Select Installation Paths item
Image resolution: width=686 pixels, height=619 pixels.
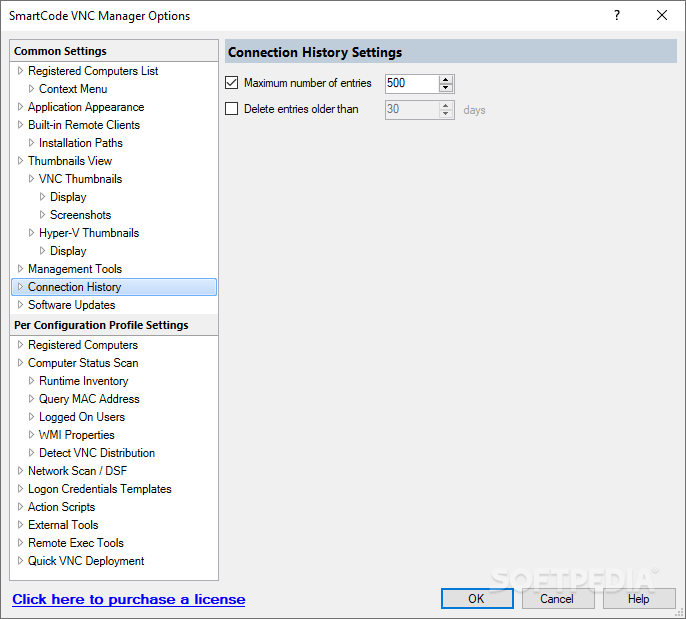point(80,143)
